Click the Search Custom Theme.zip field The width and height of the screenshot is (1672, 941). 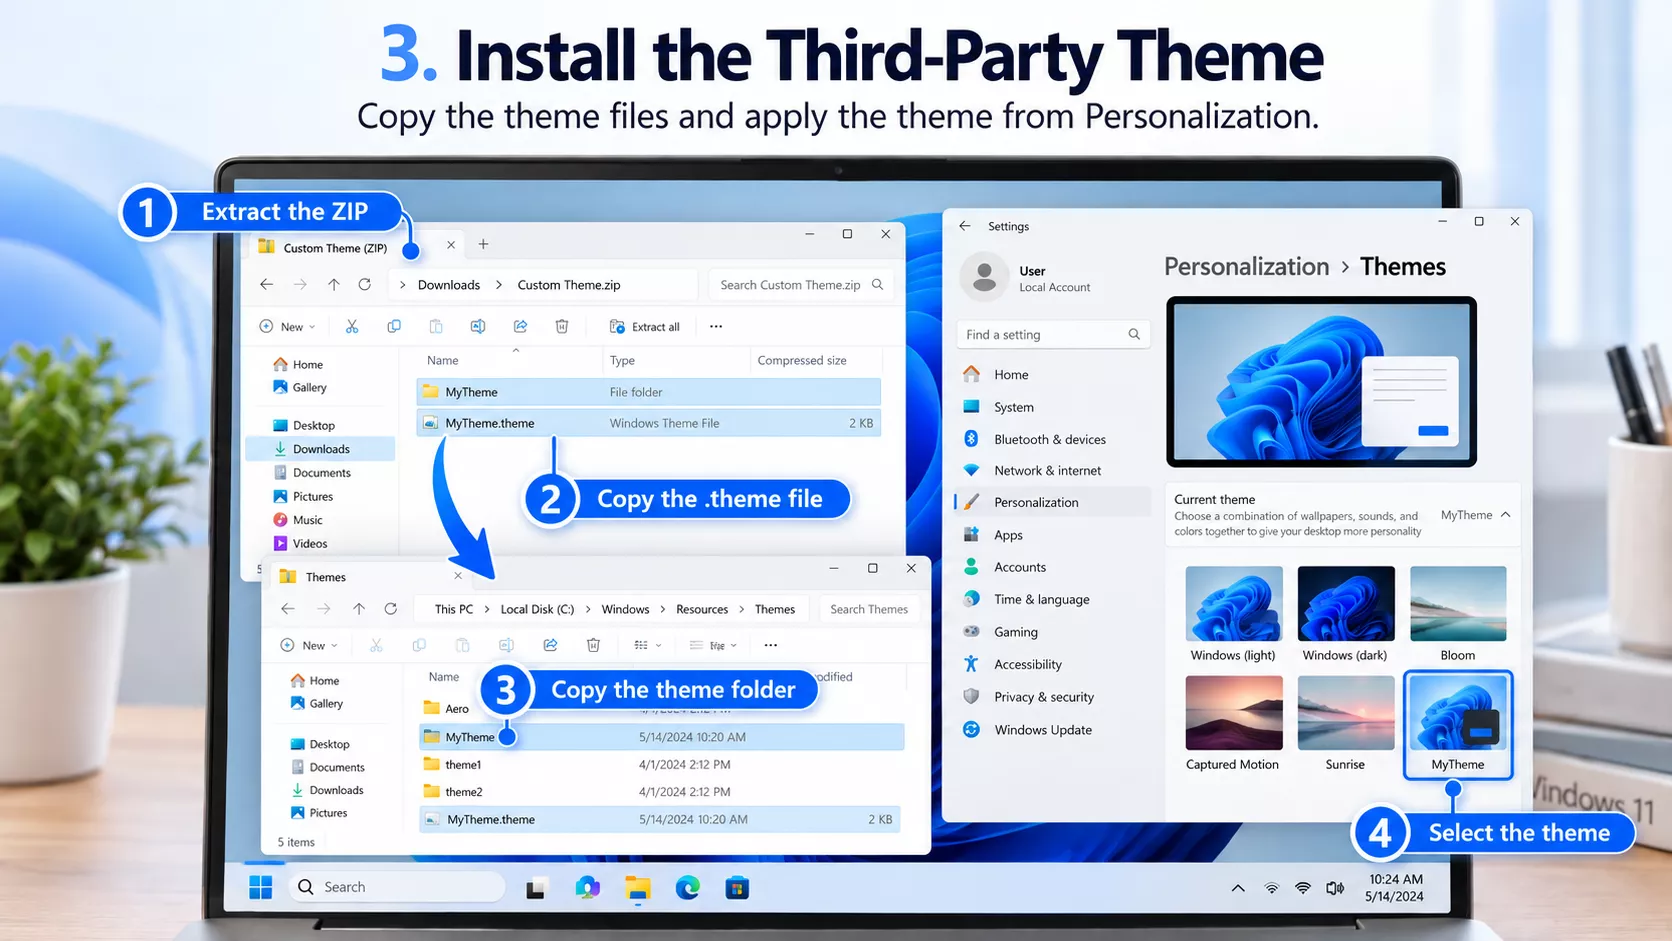800,285
